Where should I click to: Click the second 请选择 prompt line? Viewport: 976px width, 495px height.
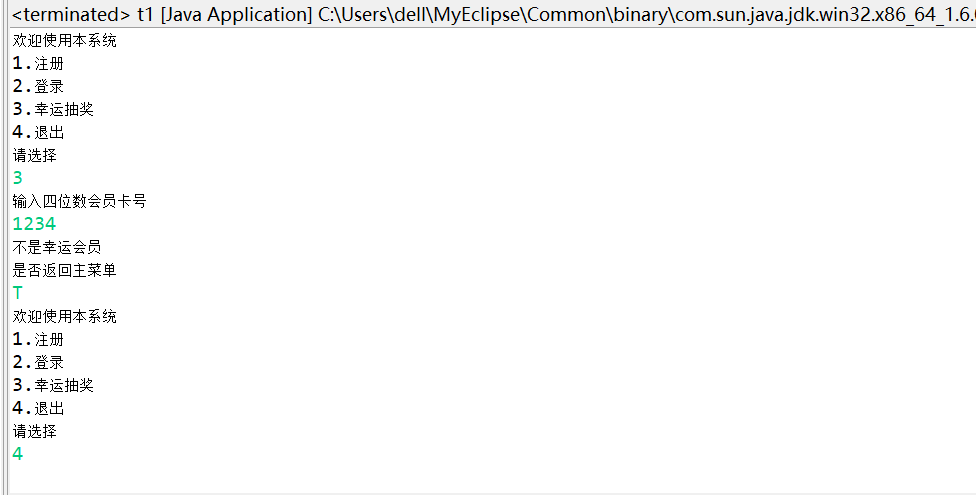tap(35, 431)
